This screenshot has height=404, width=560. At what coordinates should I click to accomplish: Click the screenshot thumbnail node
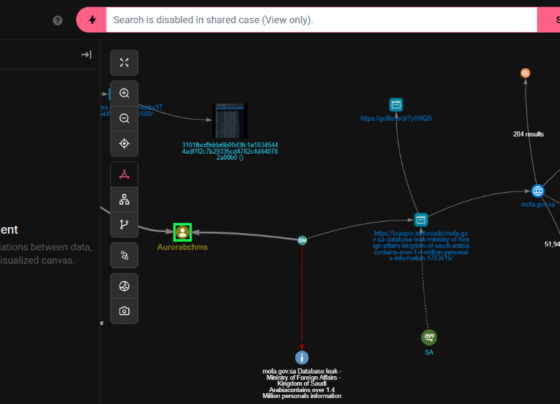[x=230, y=121]
